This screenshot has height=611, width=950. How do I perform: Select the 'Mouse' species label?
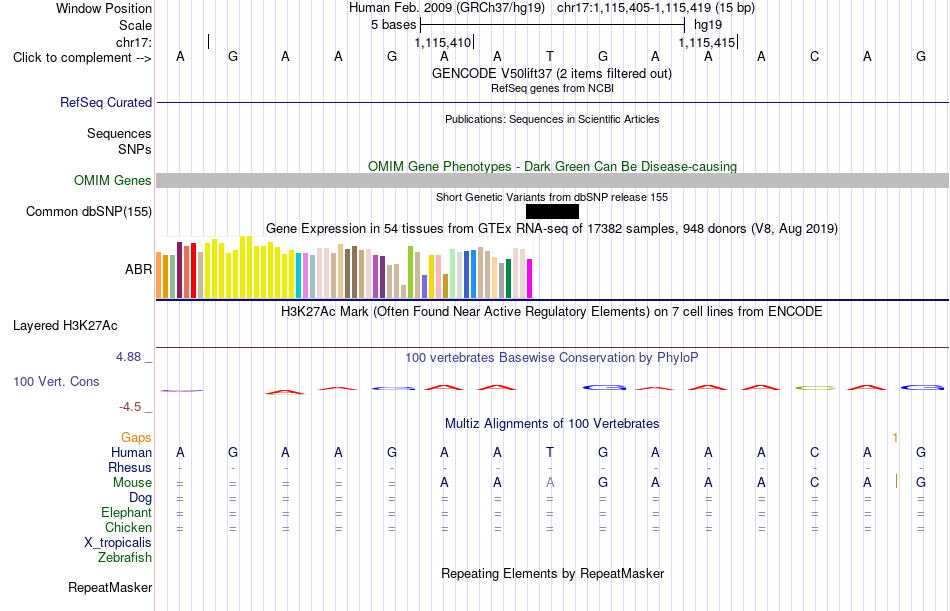pyautogui.click(x=132, y=482)
